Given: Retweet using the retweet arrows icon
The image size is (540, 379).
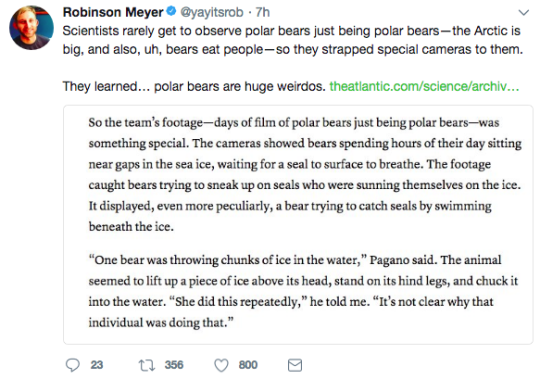Looking at the screenshot, I should [x=147, y=365].
